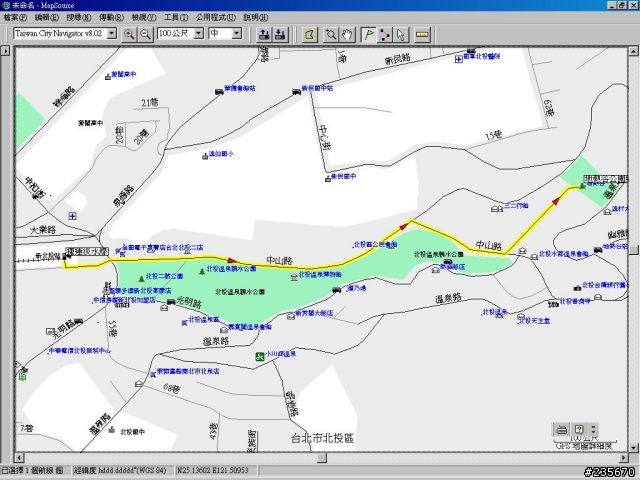Click the 光明路 label below the park
The height and width of the screenshot is (480, 640).
[x=188, y=302]
